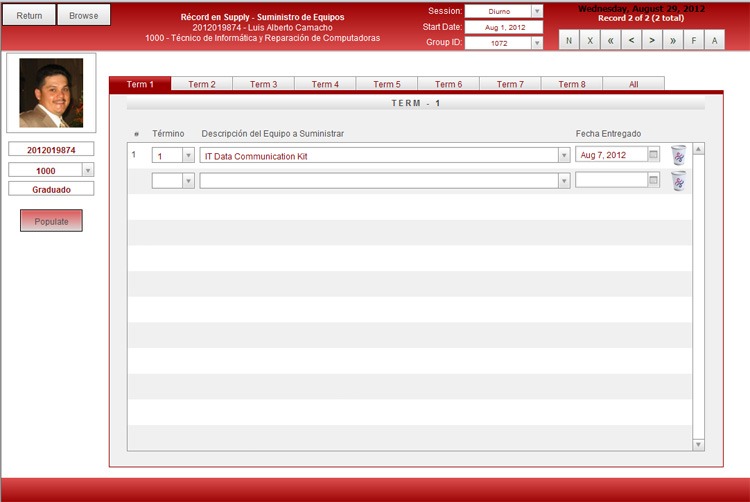Screen dimensions: 750x502
Task: Click the Término column header
Action: [x=168, y=133]
